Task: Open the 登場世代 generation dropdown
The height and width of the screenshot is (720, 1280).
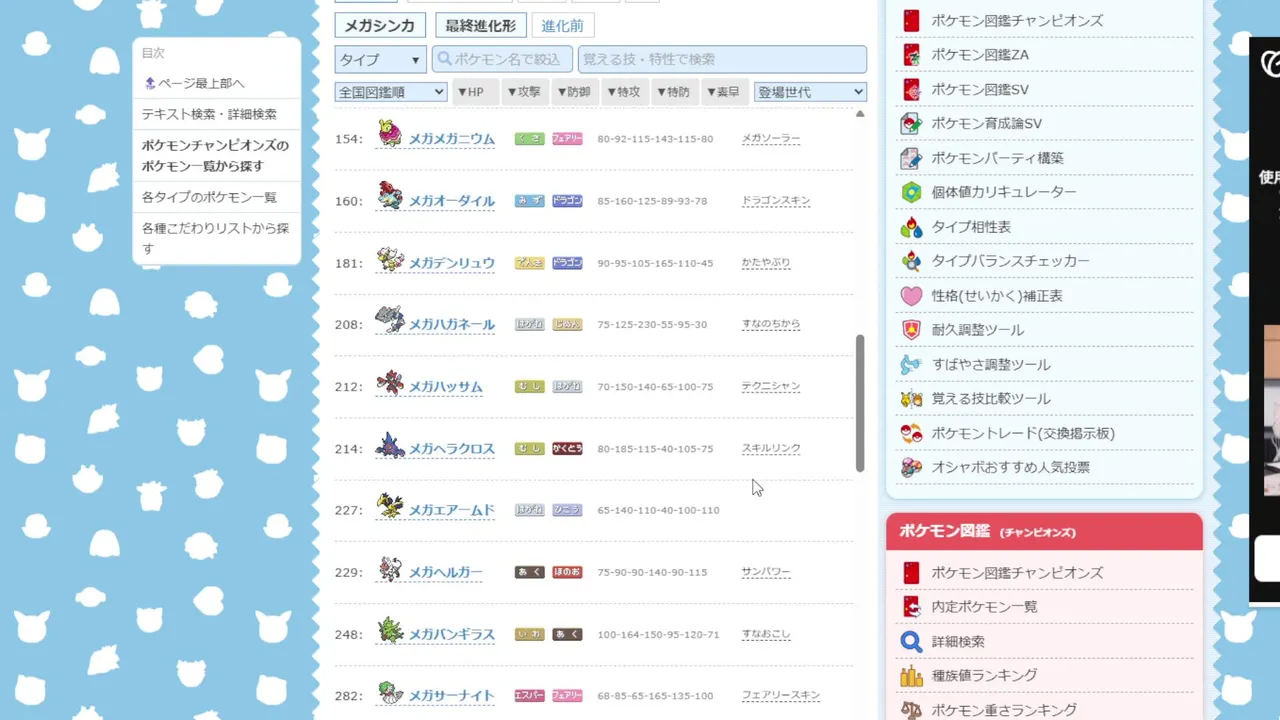Action: pos(810,92)
